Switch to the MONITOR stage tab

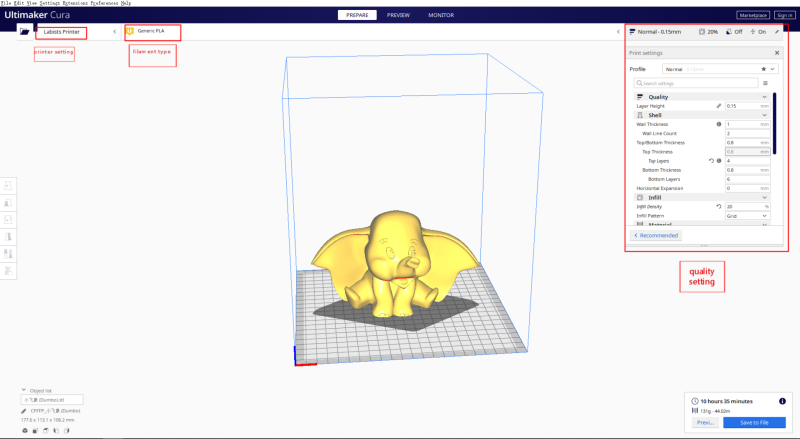tap(441, 15)
